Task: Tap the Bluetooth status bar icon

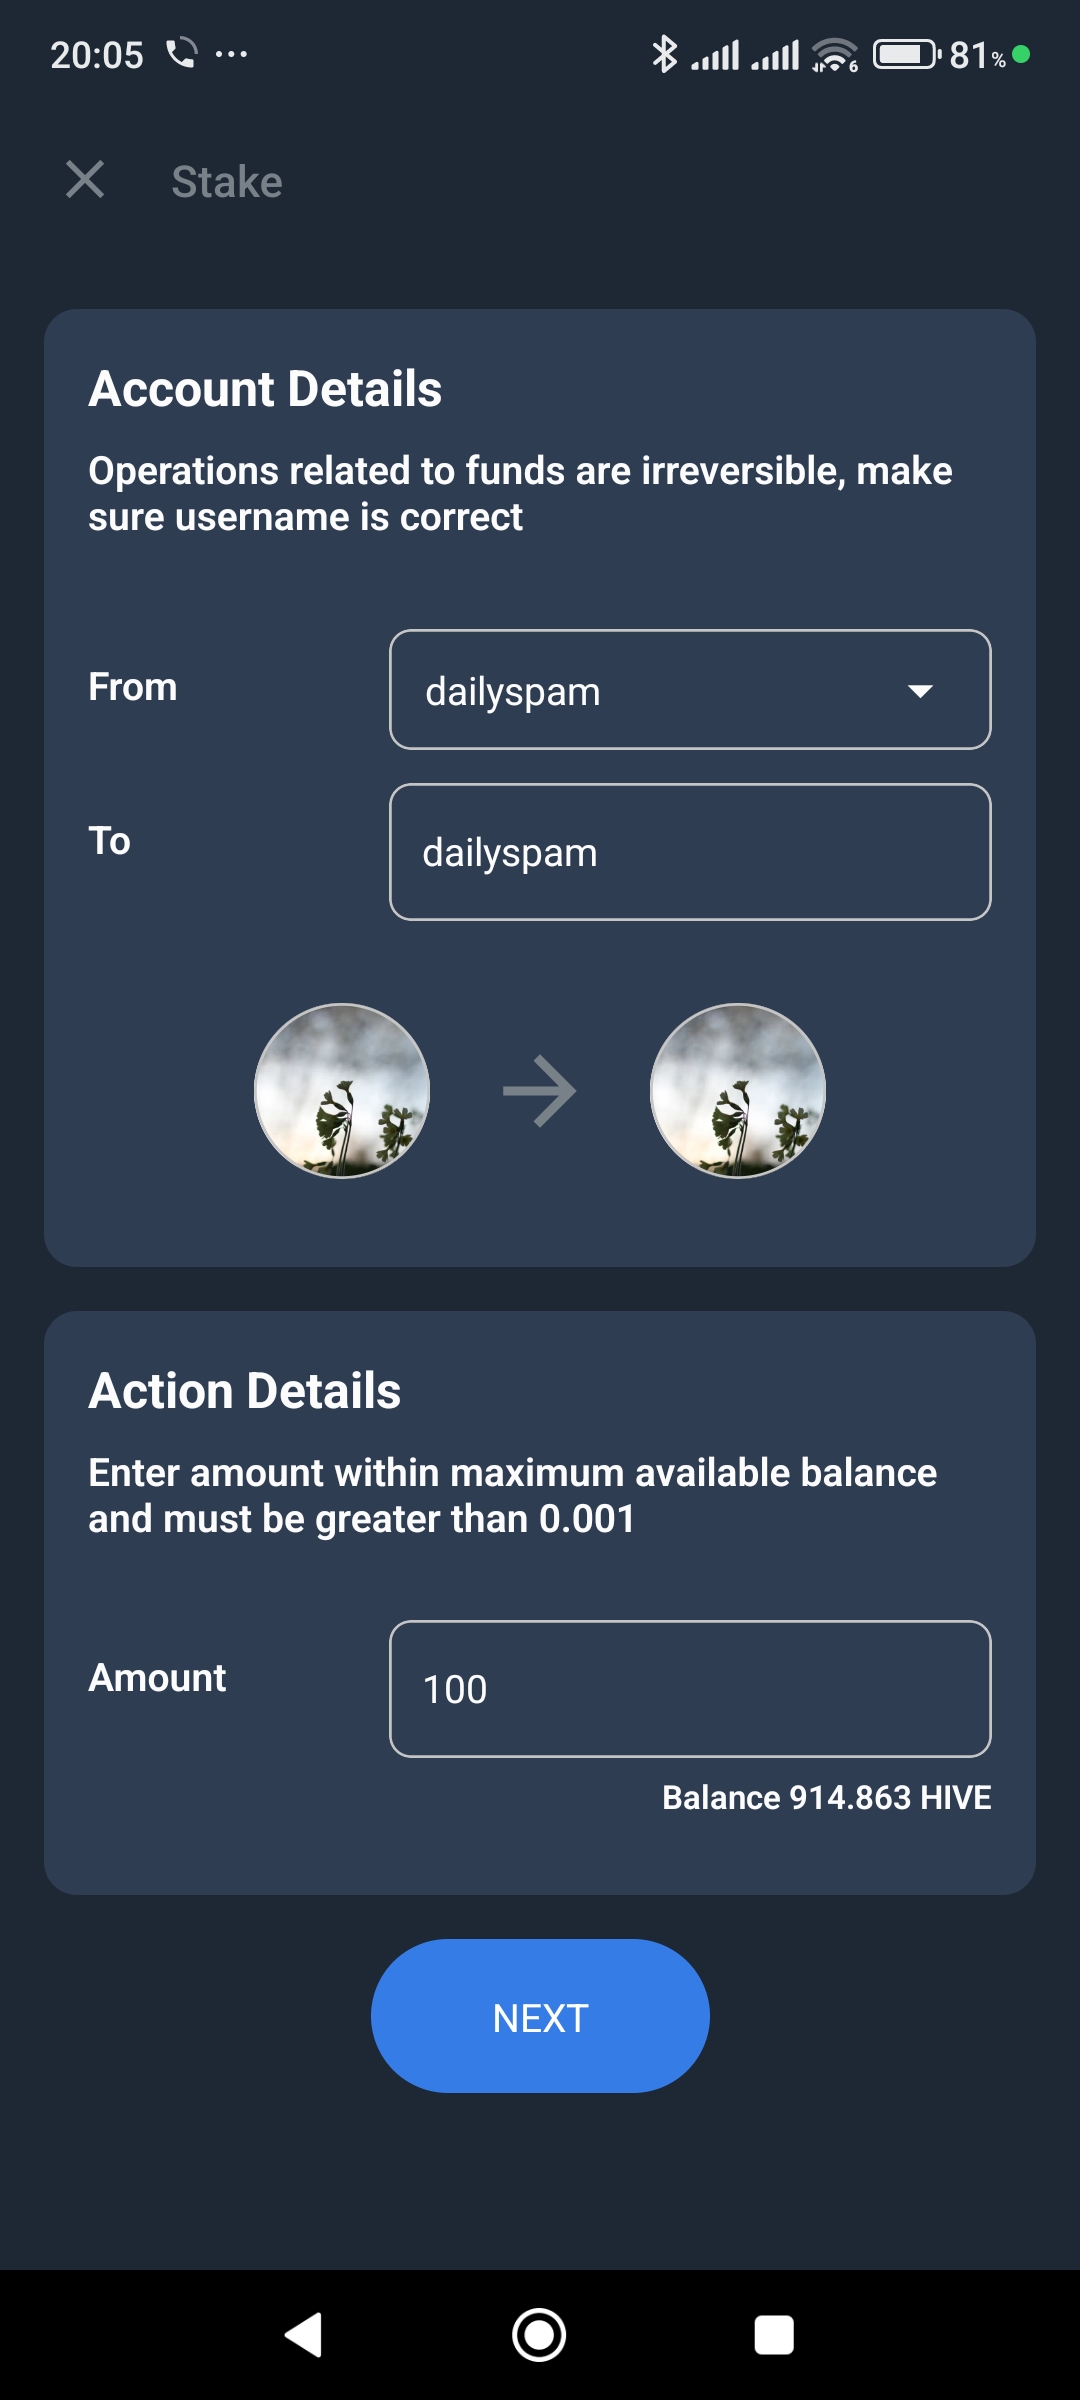Action: pos(664,54)
